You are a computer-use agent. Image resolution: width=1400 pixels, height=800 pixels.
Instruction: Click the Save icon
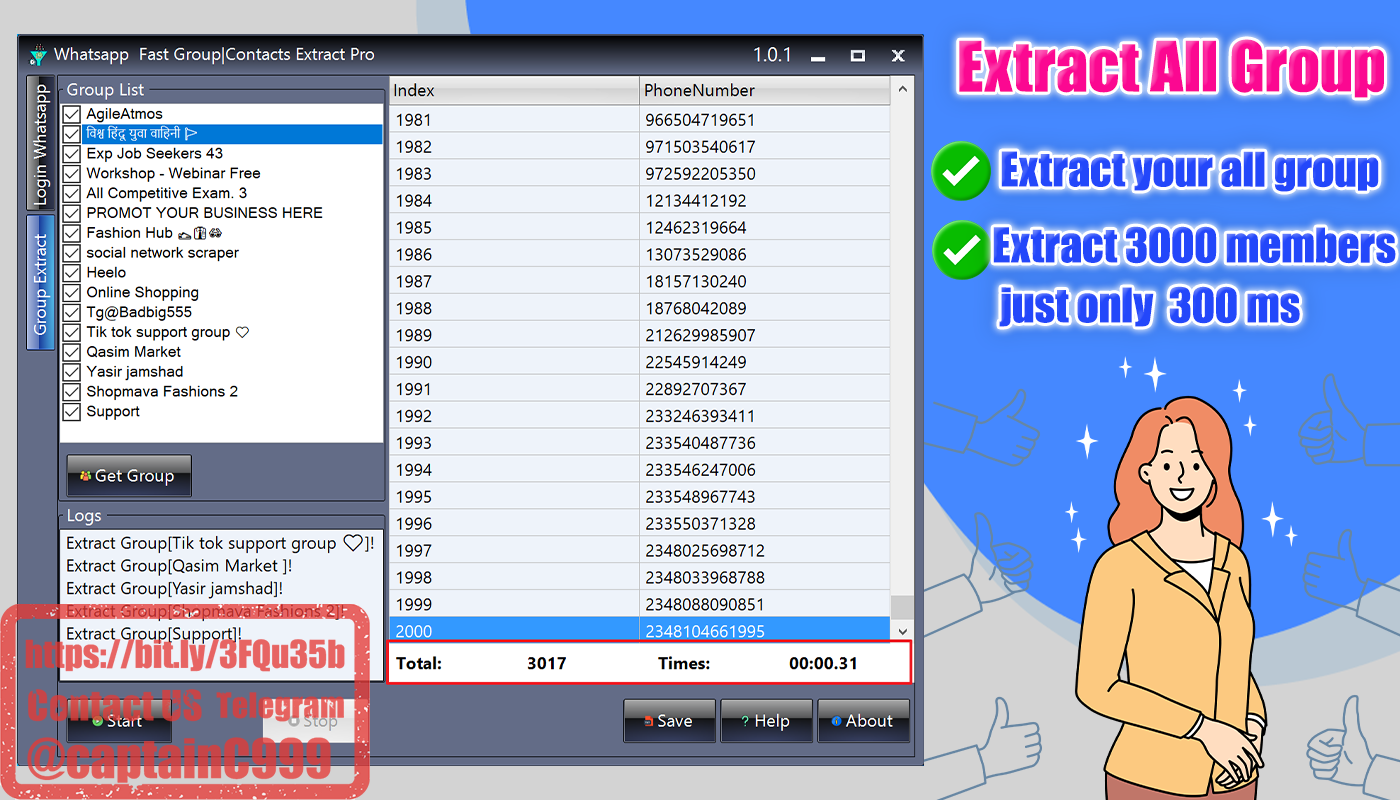point(651,720)
